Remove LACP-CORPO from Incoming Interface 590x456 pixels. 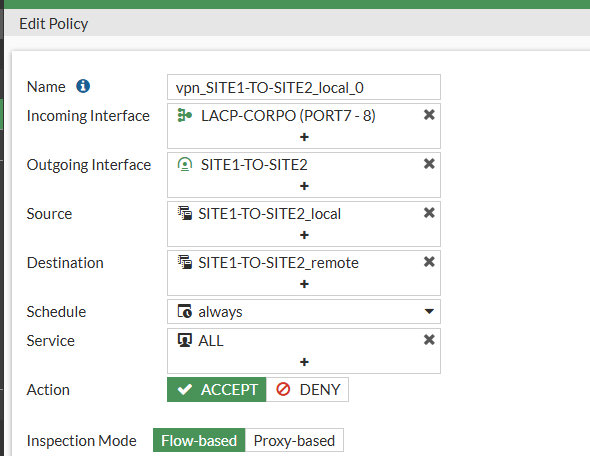[x=429, y=115]
